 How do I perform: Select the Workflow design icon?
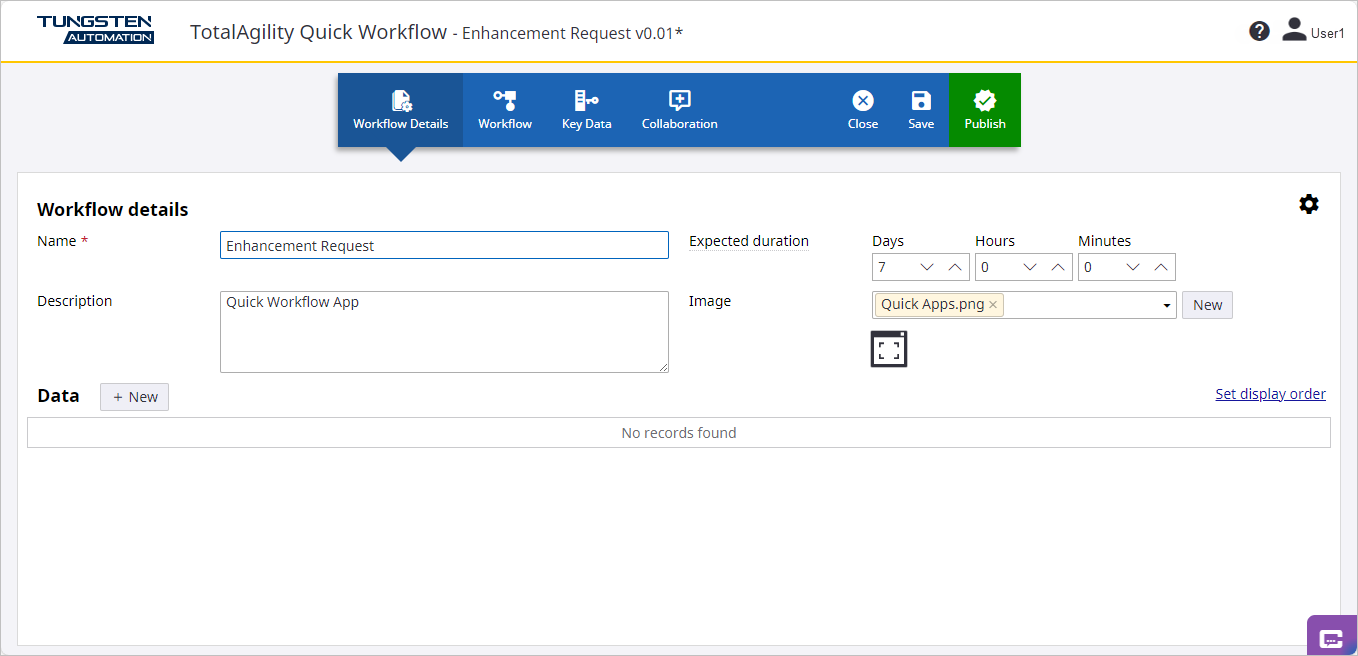point(505,99)
